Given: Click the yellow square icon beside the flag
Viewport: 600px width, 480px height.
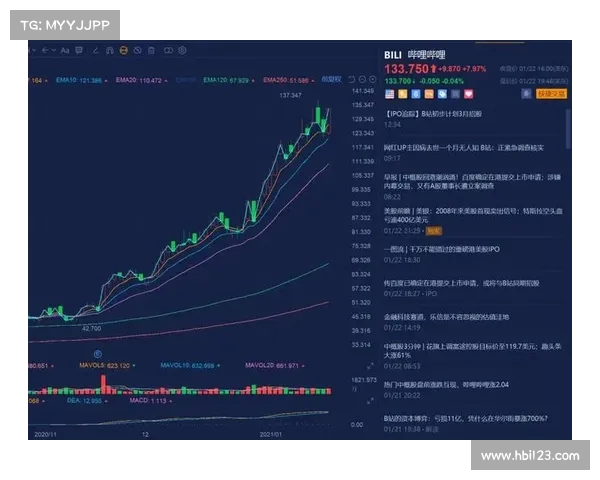Looking at the screenshot, I should point(403,94).
